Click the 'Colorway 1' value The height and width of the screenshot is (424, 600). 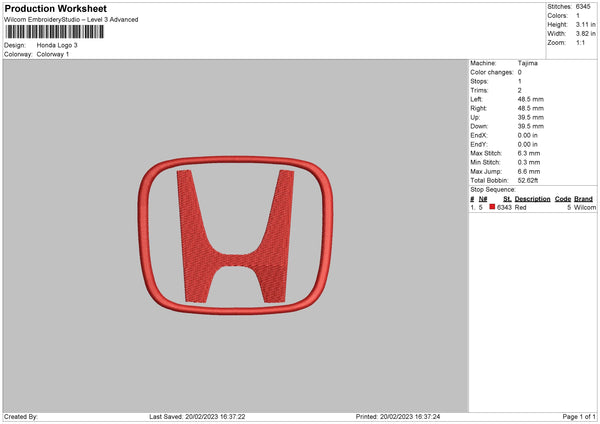[x=53, y=54]
